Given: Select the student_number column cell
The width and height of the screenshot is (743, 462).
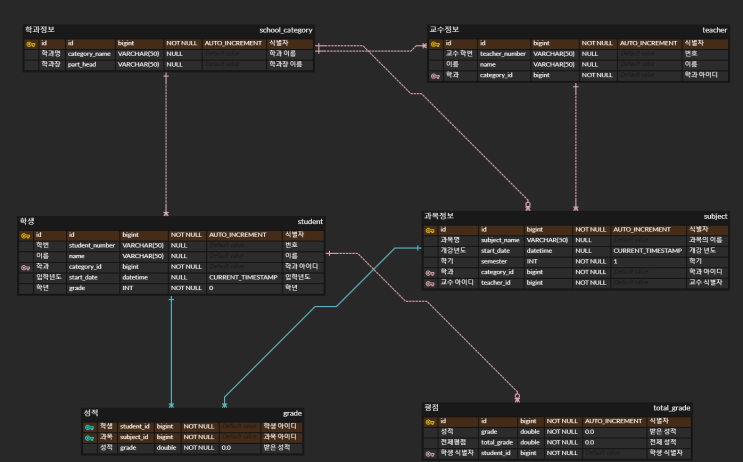Looking at the screenshot, I should tap(92, 245).
